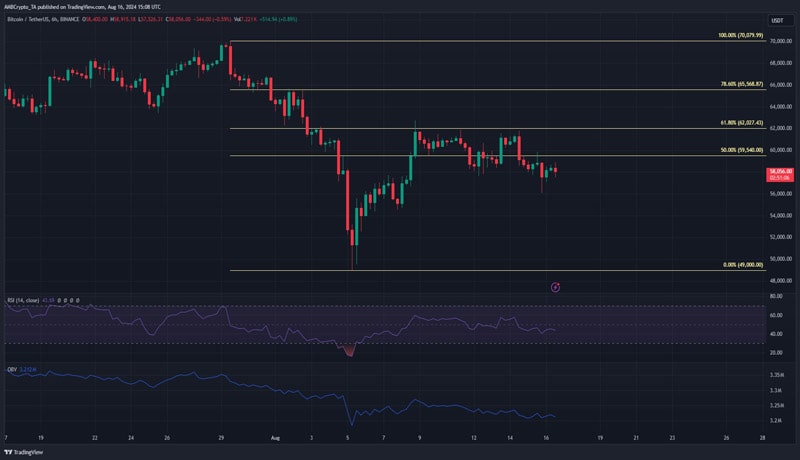800x460 pixels.
Task: Click the RSI indicator settings icons
Action: click(68, 299)
